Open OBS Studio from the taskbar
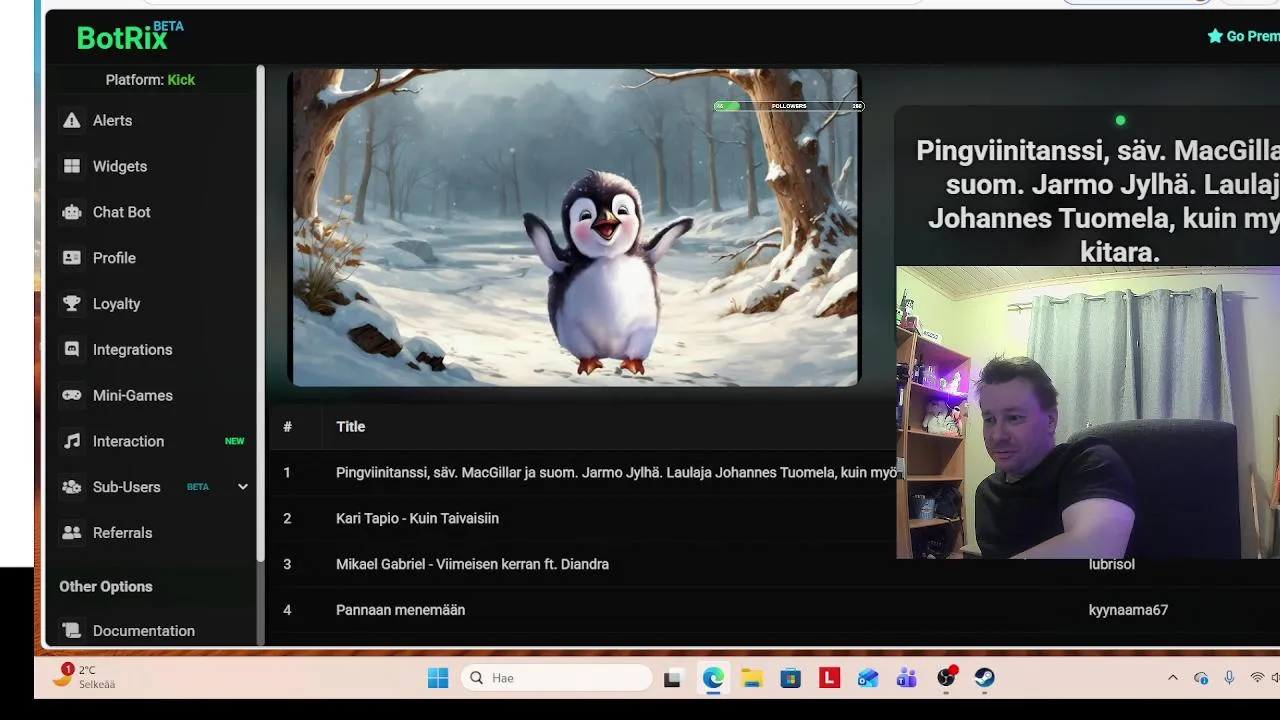This screenshot has width=1280, height=720. point(946,678)
